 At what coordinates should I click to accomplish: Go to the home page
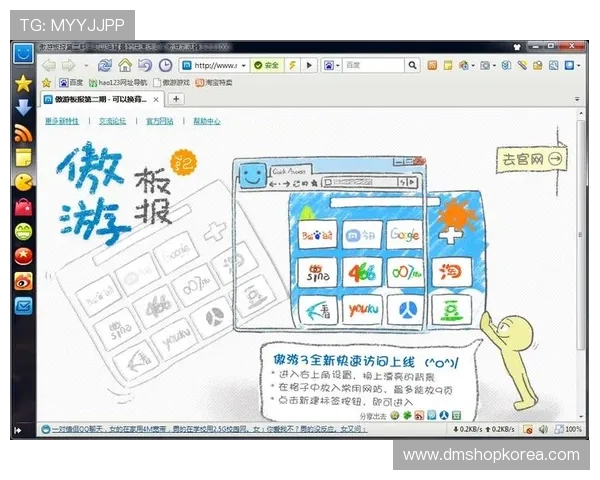125,65
